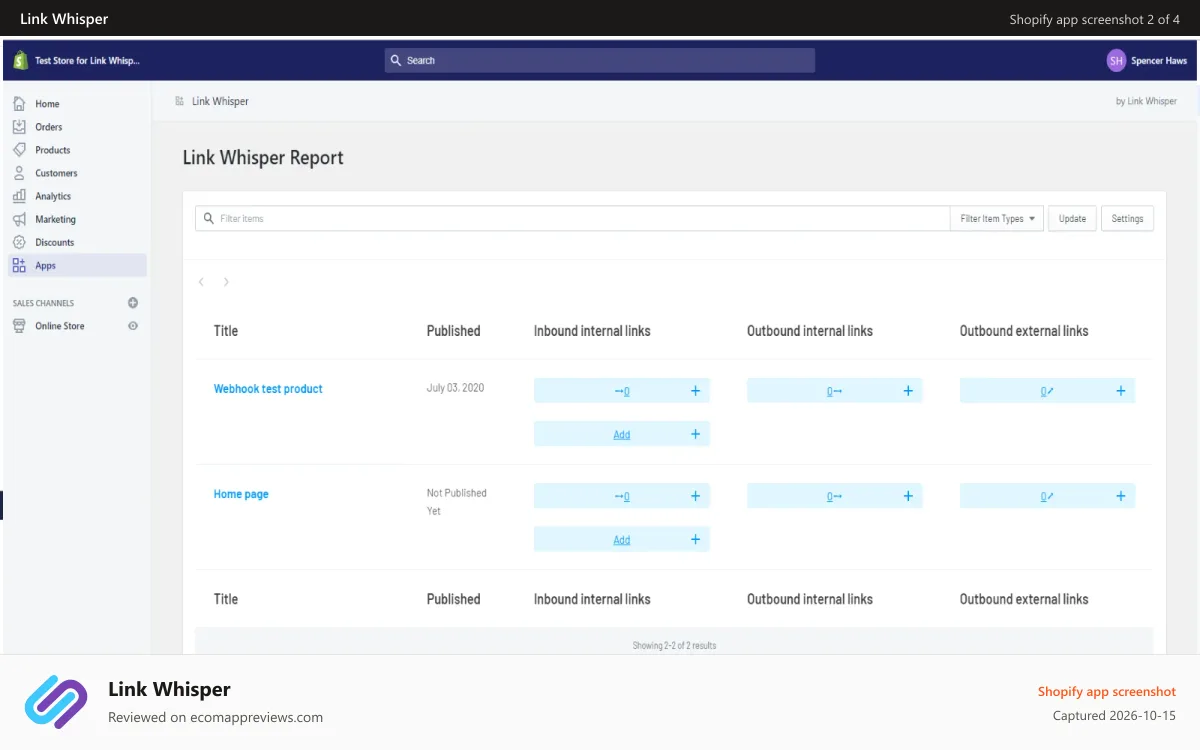Click the Apps grid icon
The width and height of the screenshot is (1200, 750).
point(19,265)
